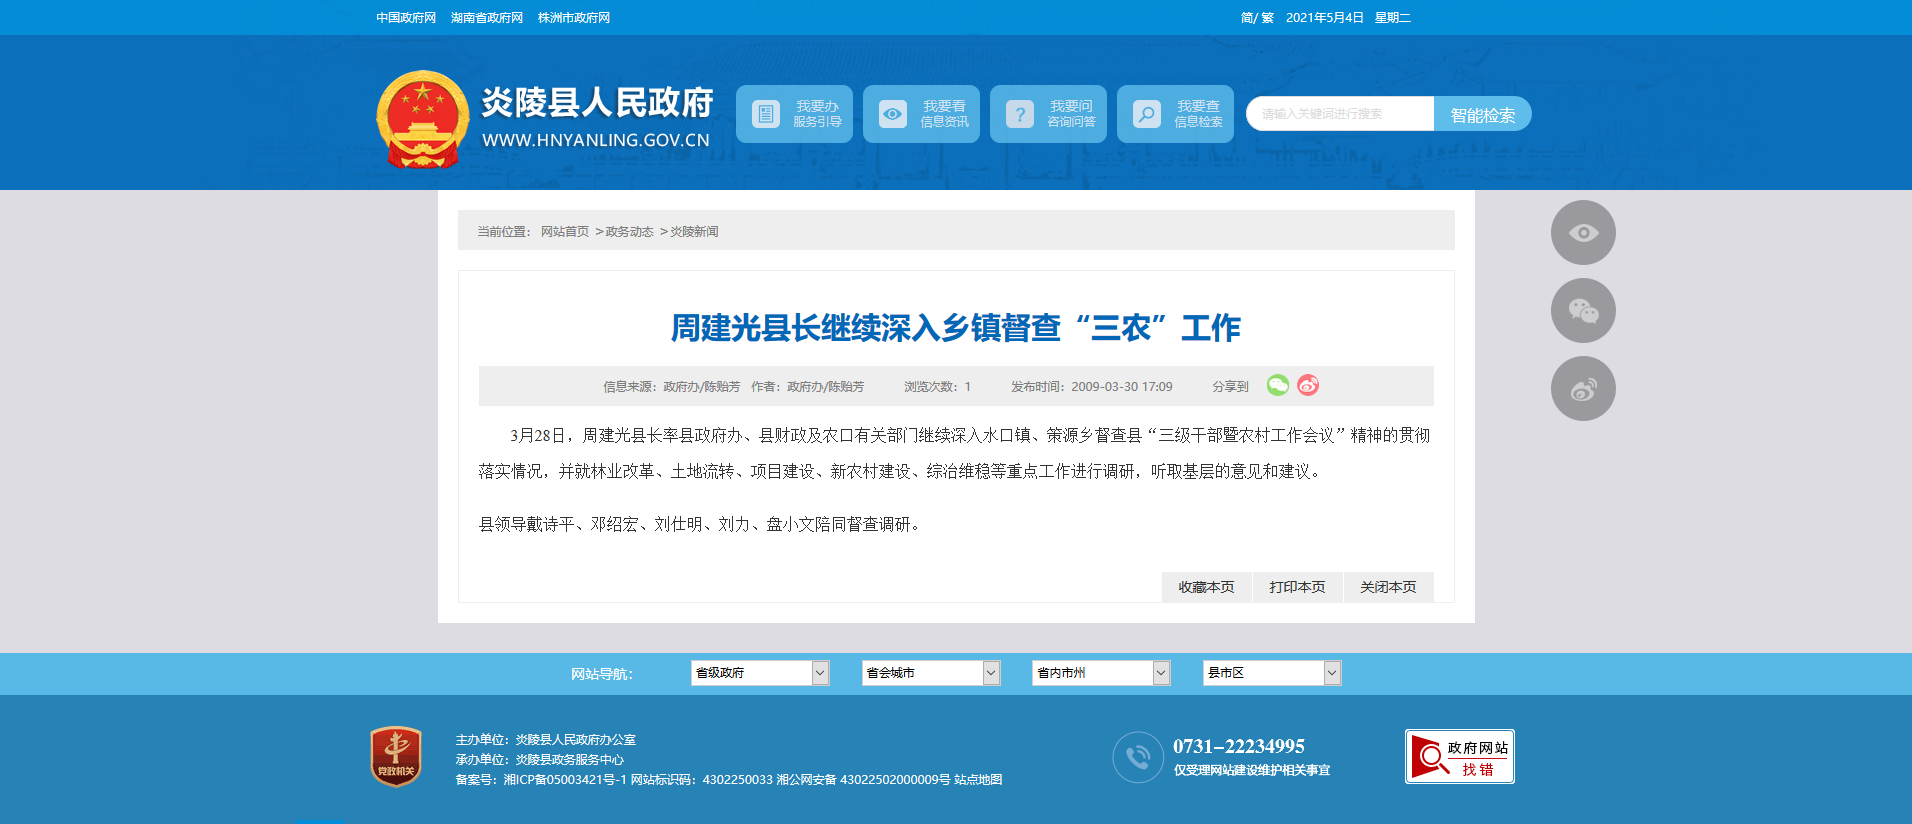The image size is (1912, 824).
Task: Click the 党政机关 badge in footer
Action: click(396, 756)
